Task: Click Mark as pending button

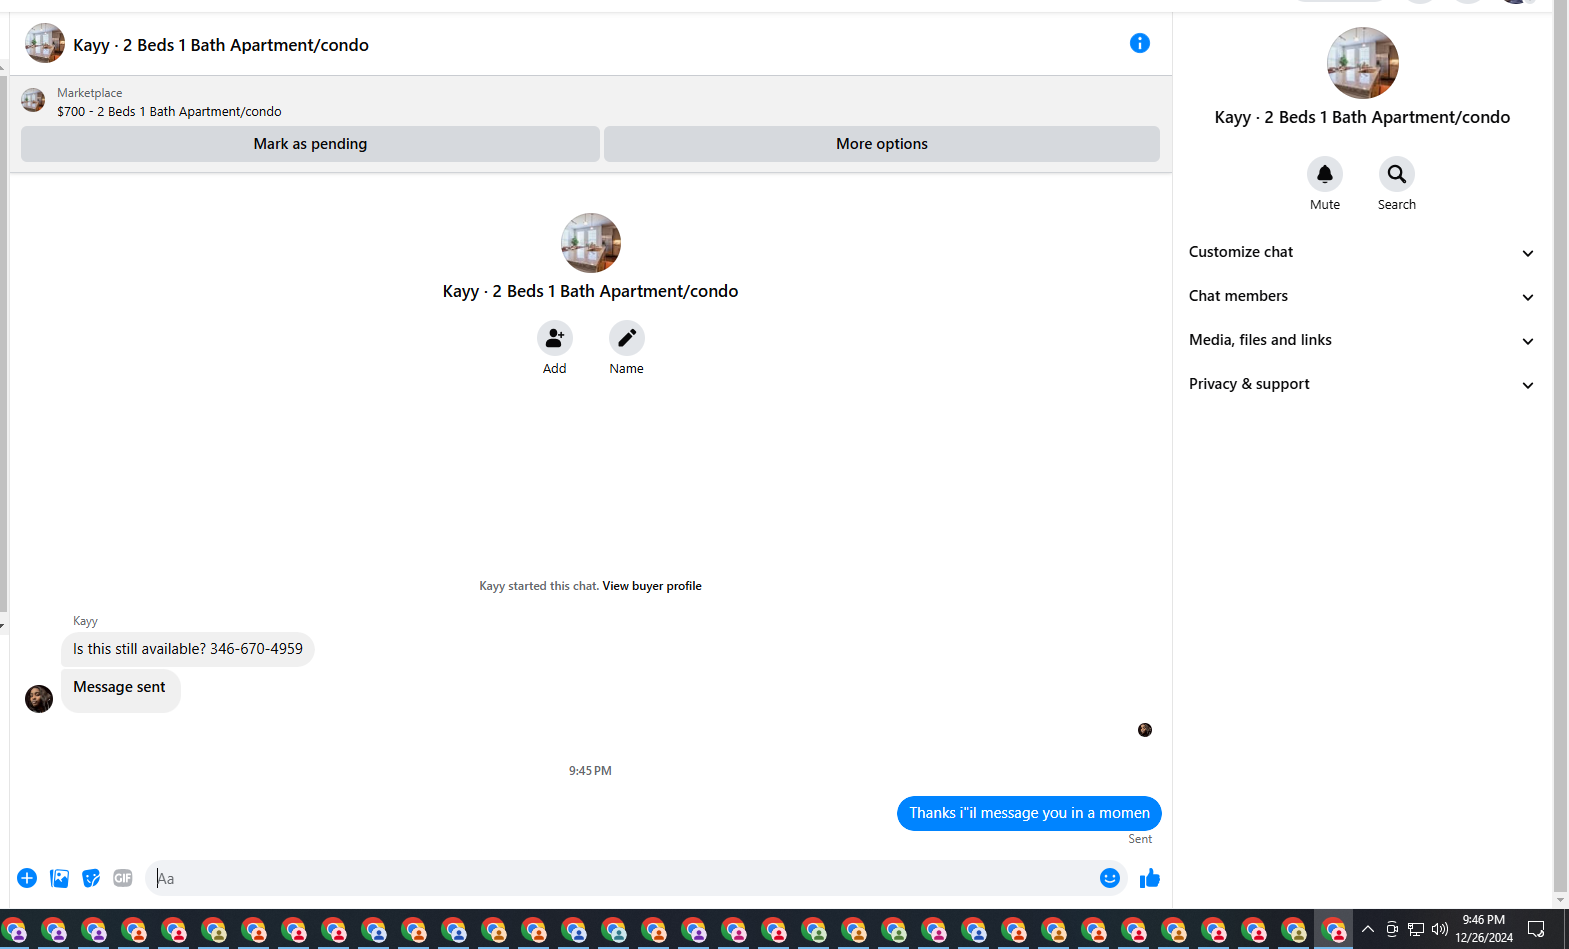Action: pos(310,144)
